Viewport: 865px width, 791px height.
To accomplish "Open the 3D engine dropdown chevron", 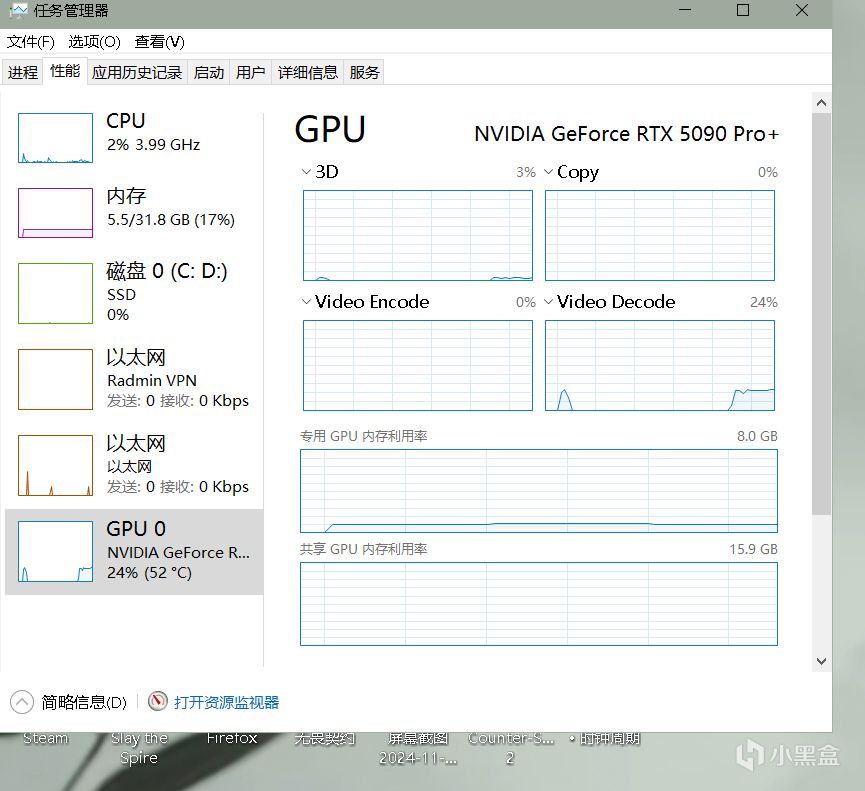I will pos(306,172).
